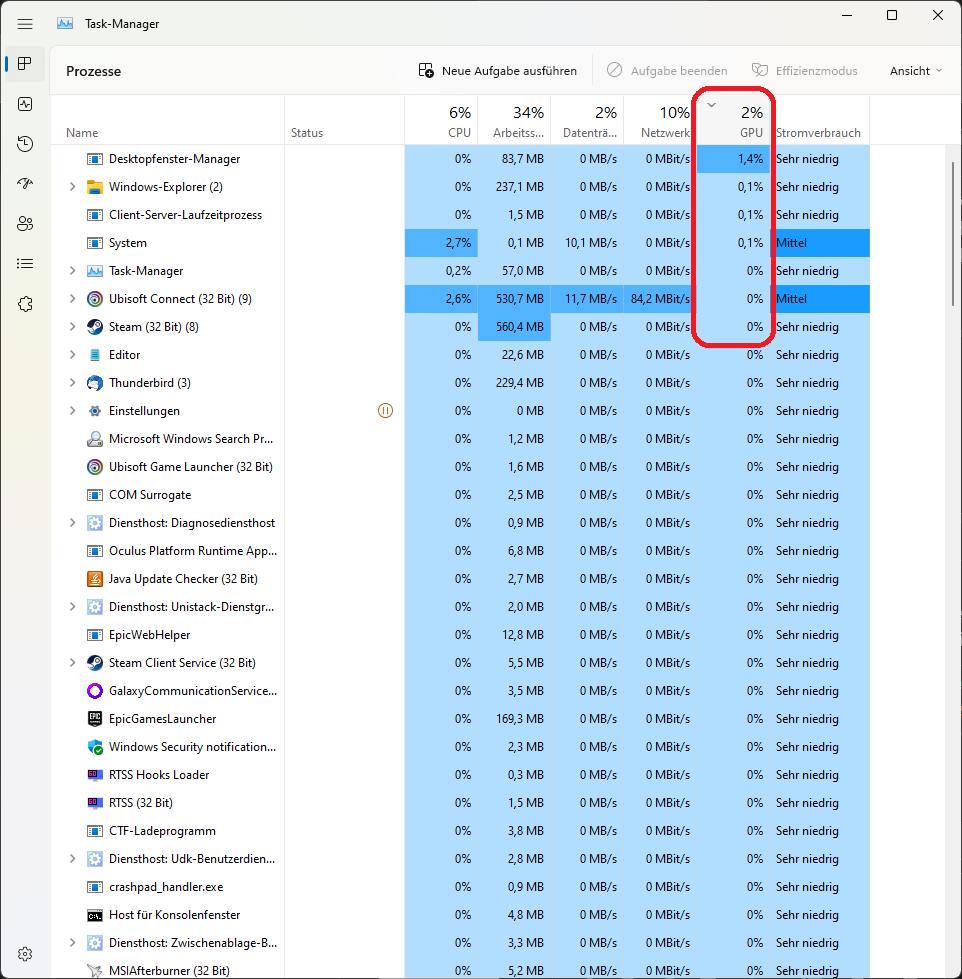Open the Ansicht dropdown menu
The image size is (962, 979).
click(x=915, y=71)
